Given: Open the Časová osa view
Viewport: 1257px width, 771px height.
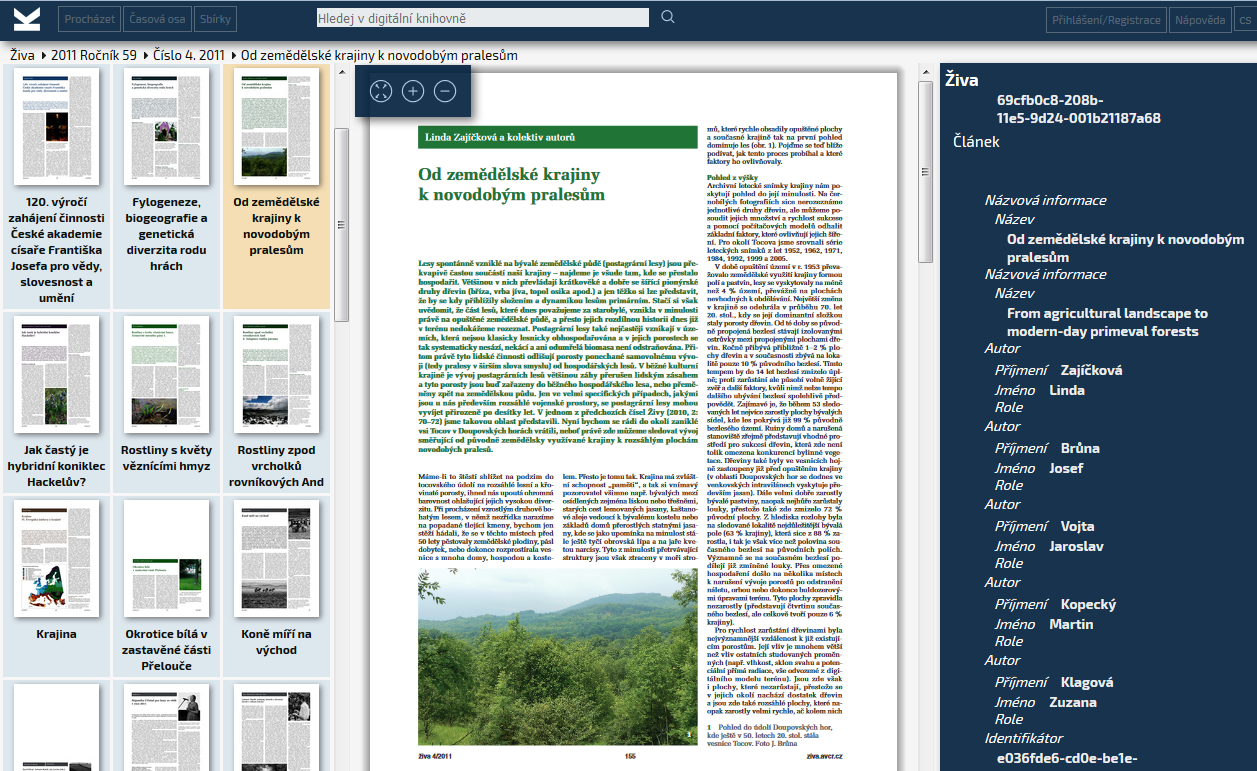Looking at the screenshot, I should pyautogui.click(x=157, y=19).
